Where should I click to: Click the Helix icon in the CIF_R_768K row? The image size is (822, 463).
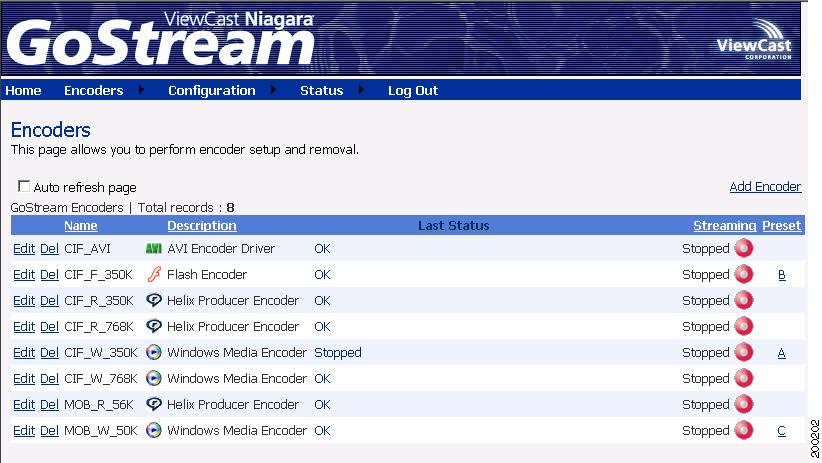point(154,326)
